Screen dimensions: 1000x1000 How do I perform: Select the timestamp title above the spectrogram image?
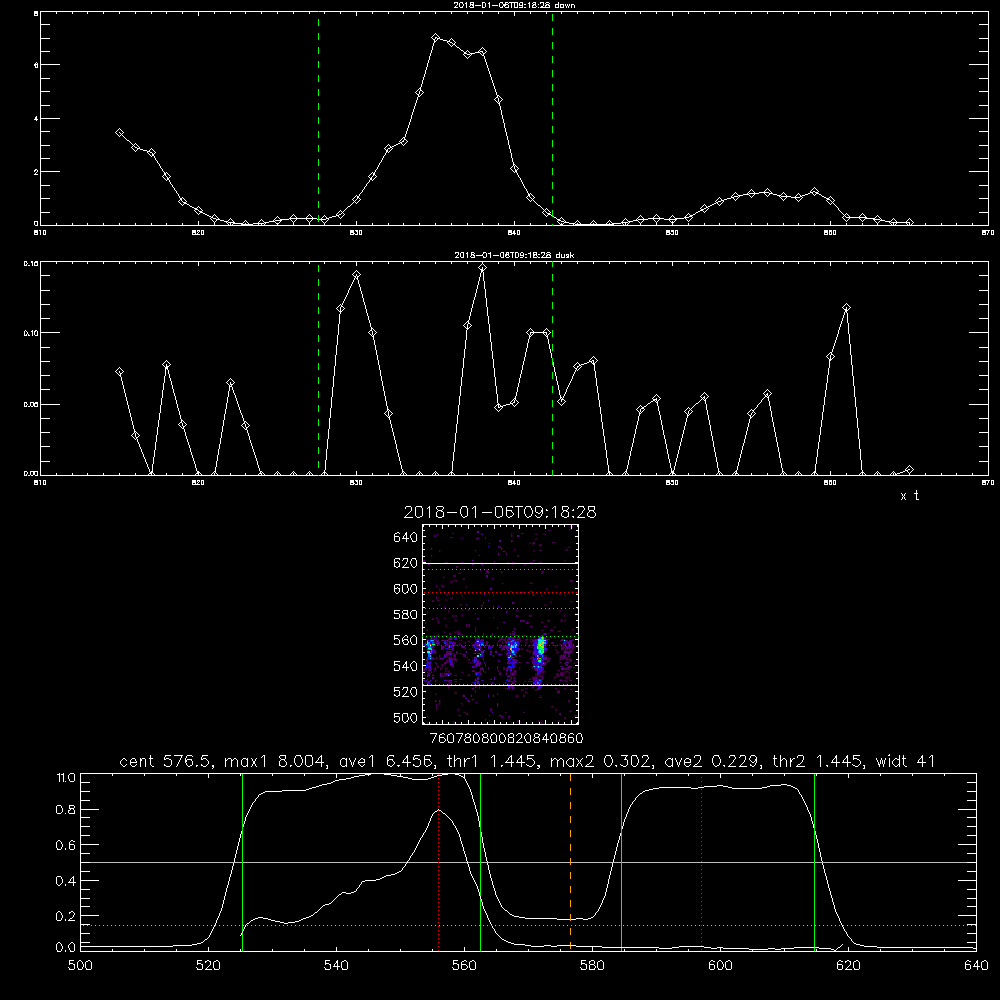click(x=500, y=512)
